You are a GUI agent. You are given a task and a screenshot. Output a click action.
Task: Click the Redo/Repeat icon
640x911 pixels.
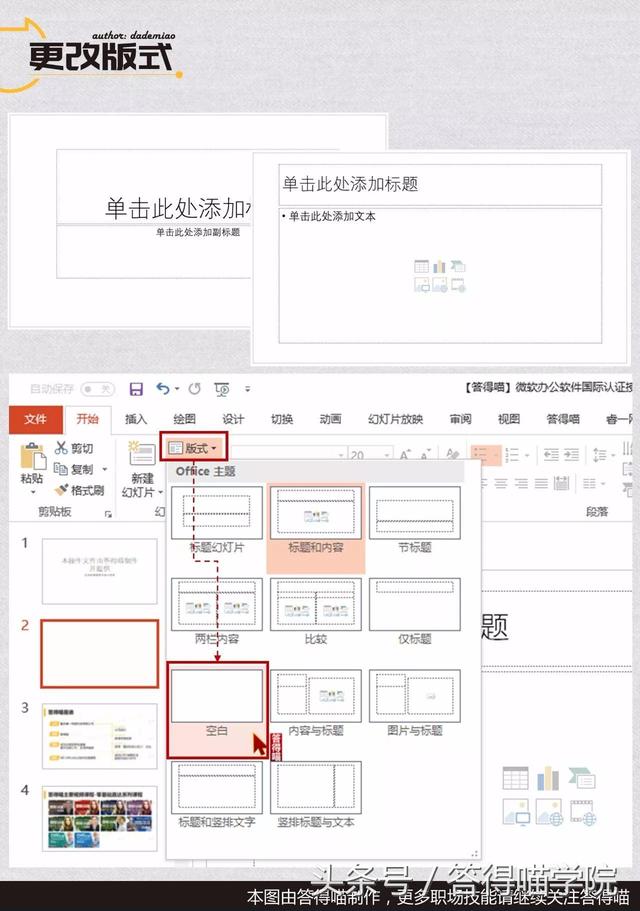195,389
